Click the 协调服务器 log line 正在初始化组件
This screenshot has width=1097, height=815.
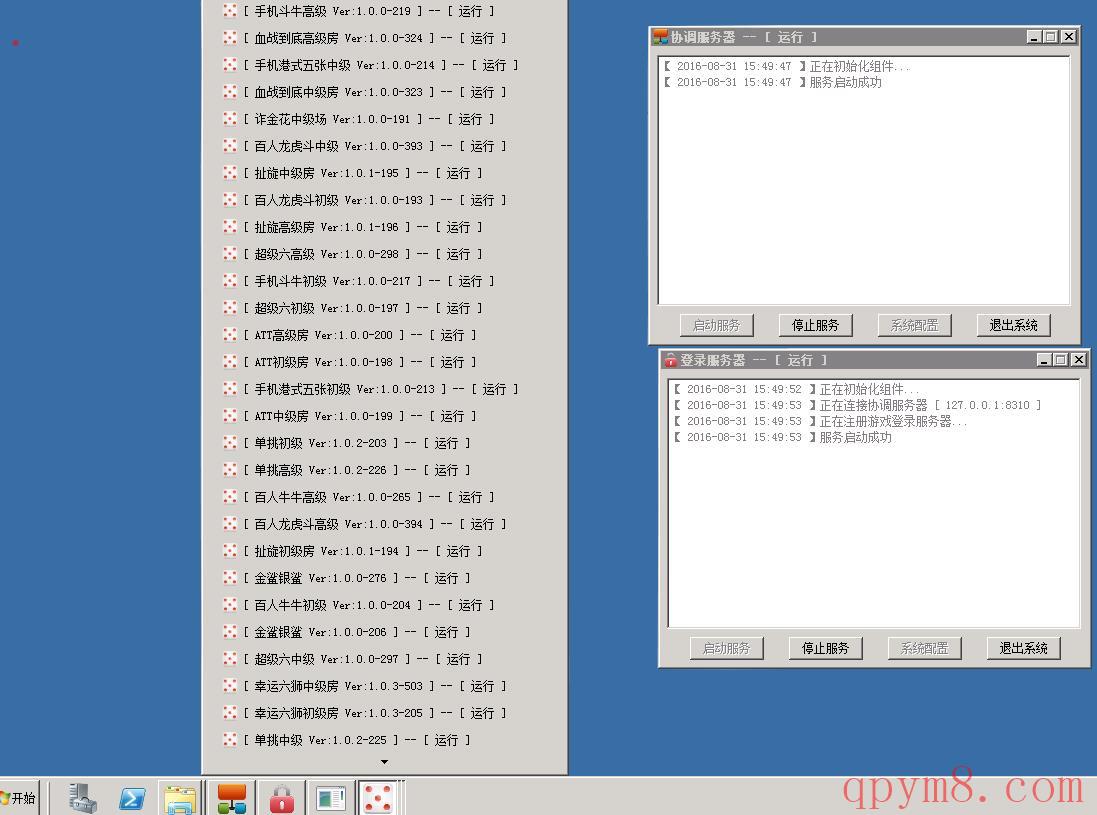(786, 66)
